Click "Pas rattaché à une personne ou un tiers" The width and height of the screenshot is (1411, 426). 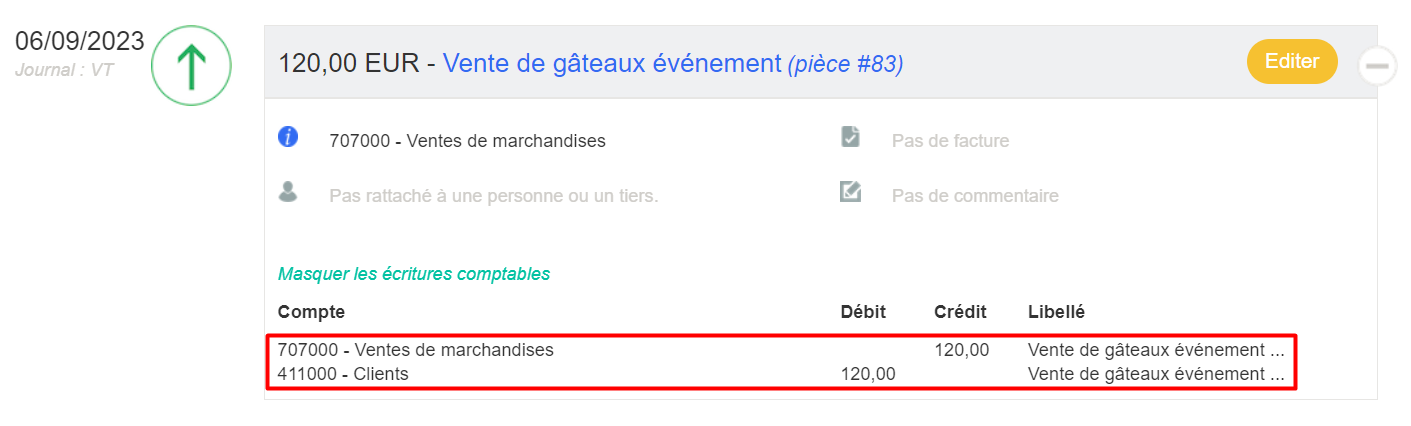coord(493,196)
